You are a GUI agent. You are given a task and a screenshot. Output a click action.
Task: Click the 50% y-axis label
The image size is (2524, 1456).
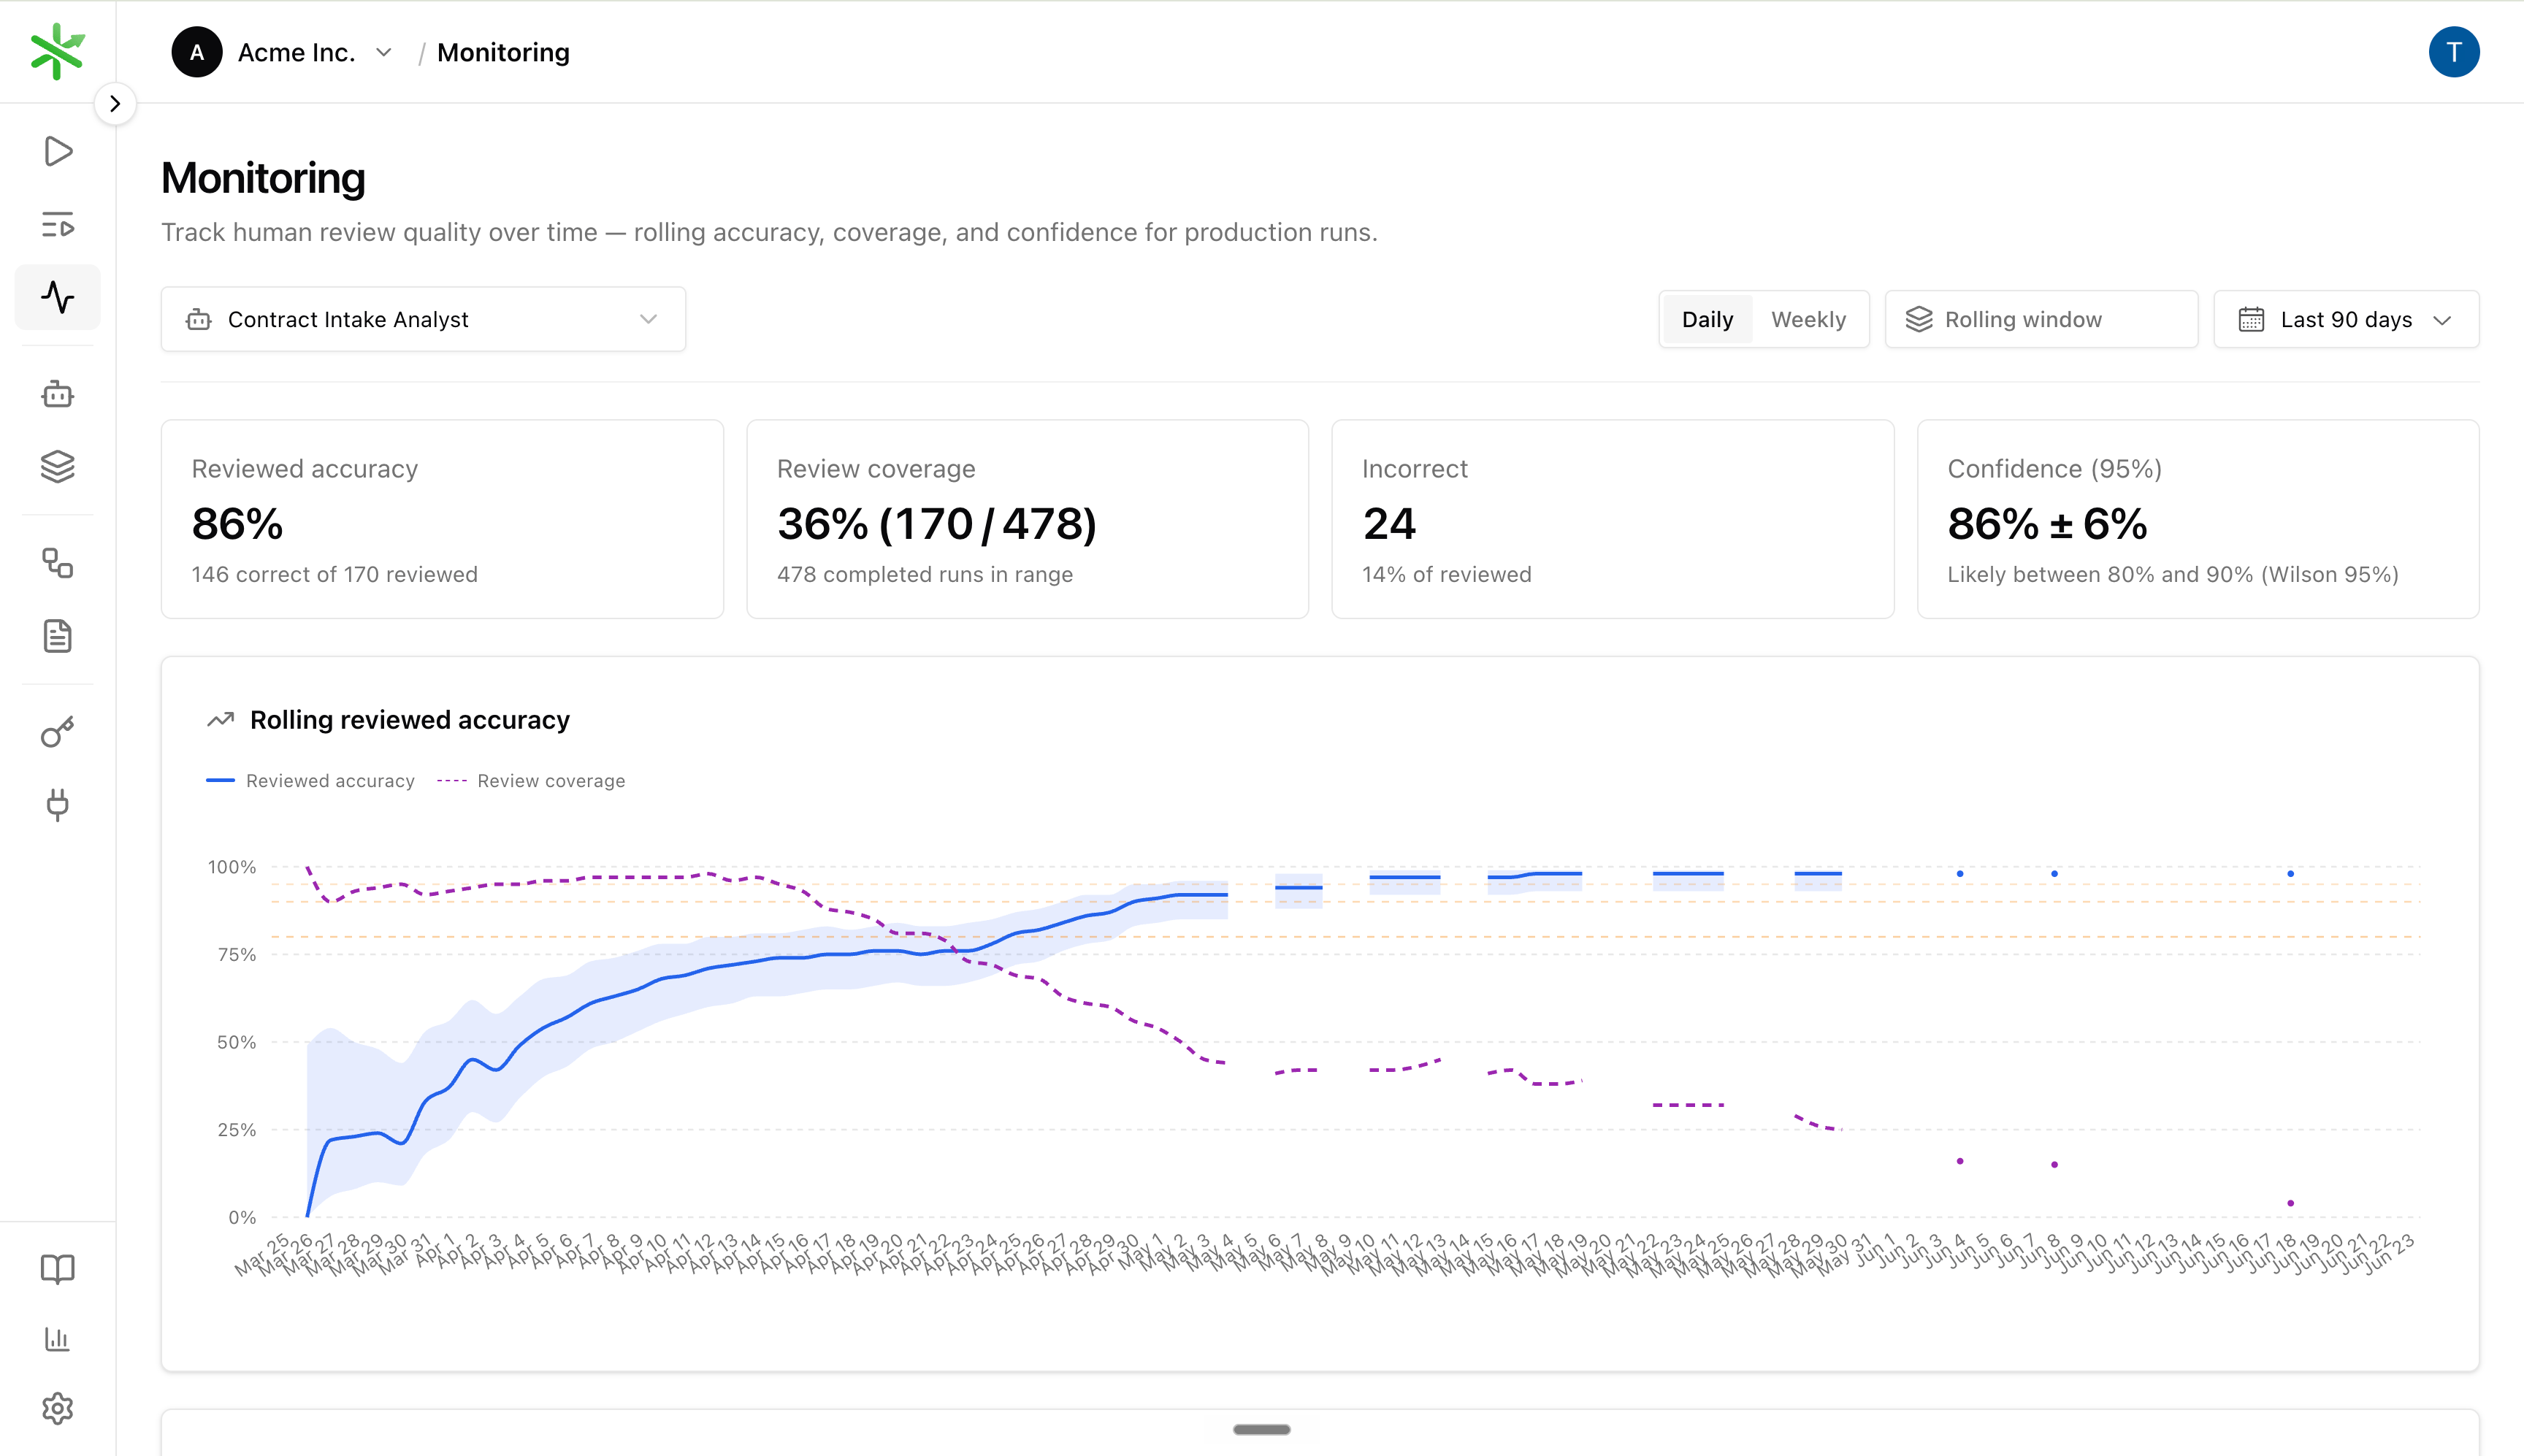click(237, 1042)
